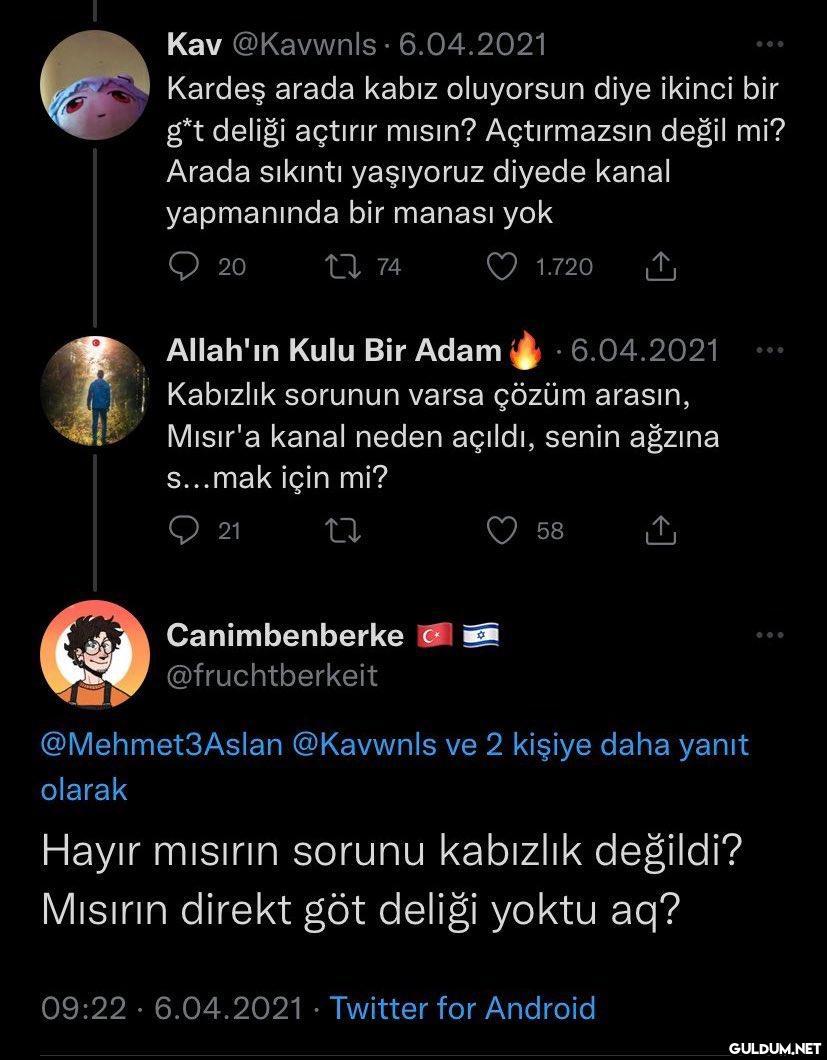
Task: Open more options on Canimbenberke's tweet
Action: (767, 635)
